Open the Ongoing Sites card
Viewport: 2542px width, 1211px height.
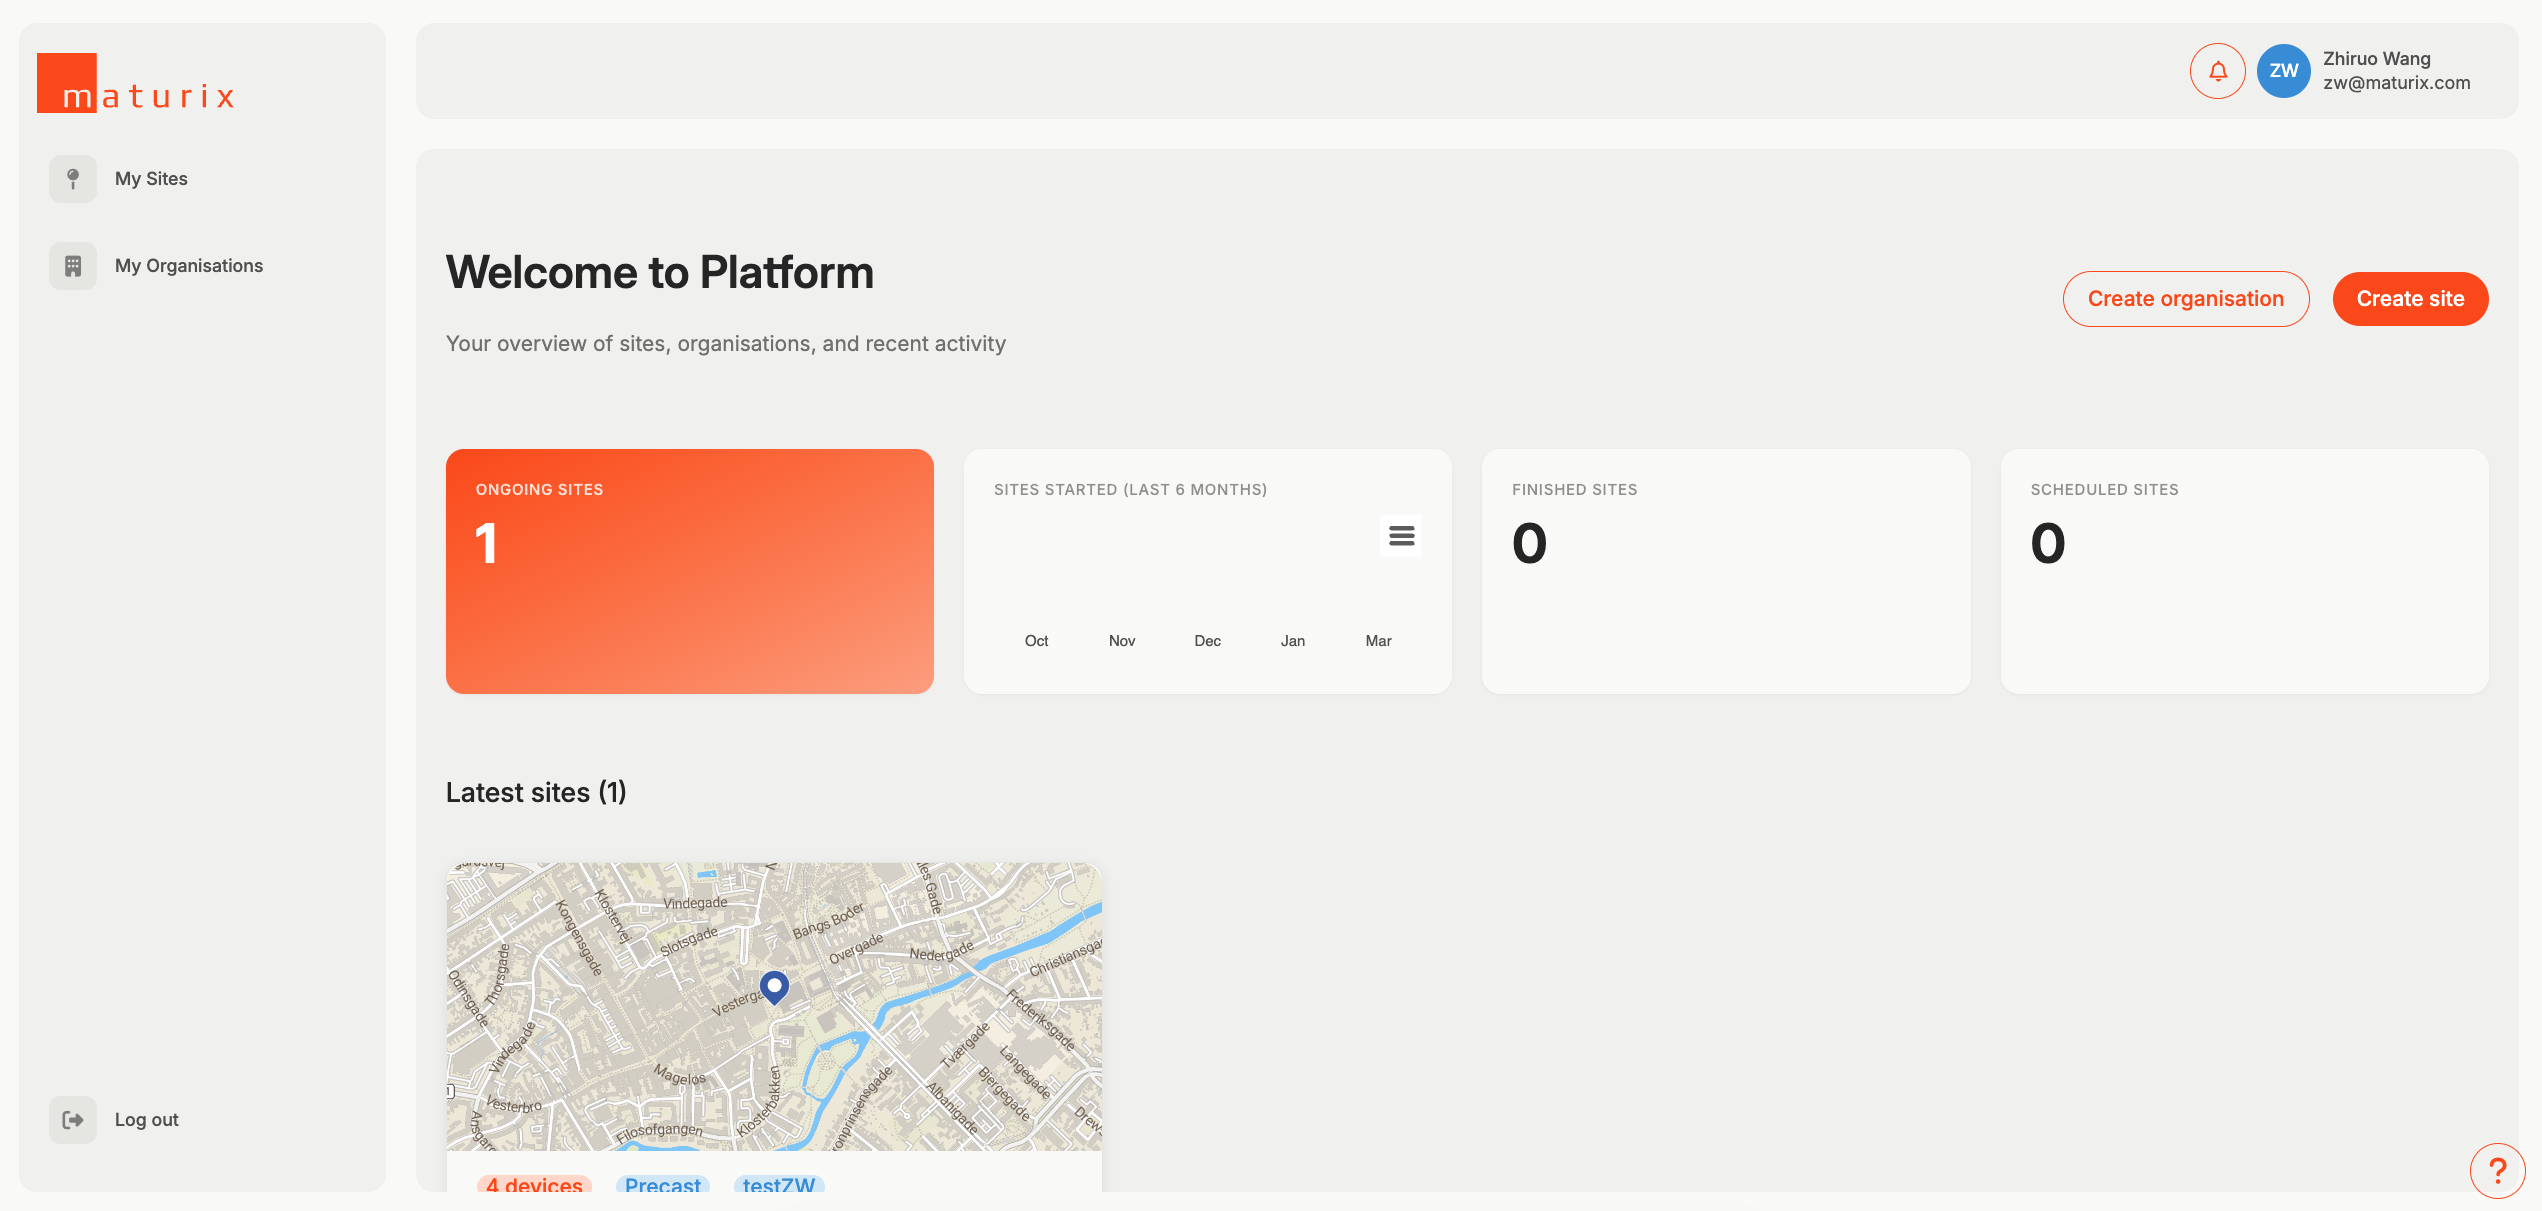click(689, 571)
